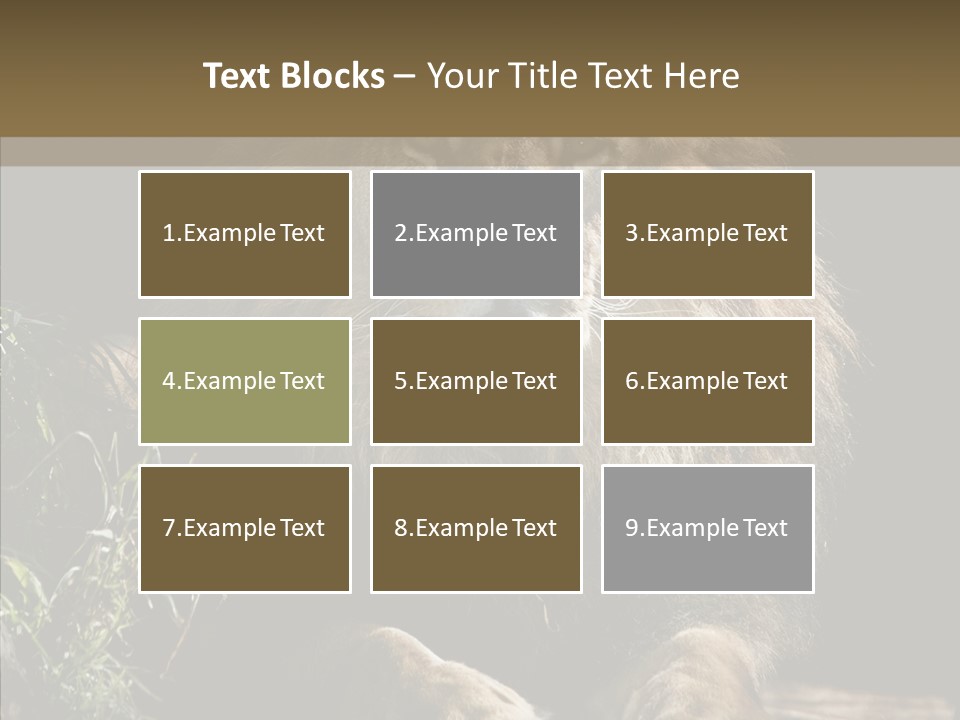
Task: Click the gray "2.Example Text" block
Action: tap(476, 234)
